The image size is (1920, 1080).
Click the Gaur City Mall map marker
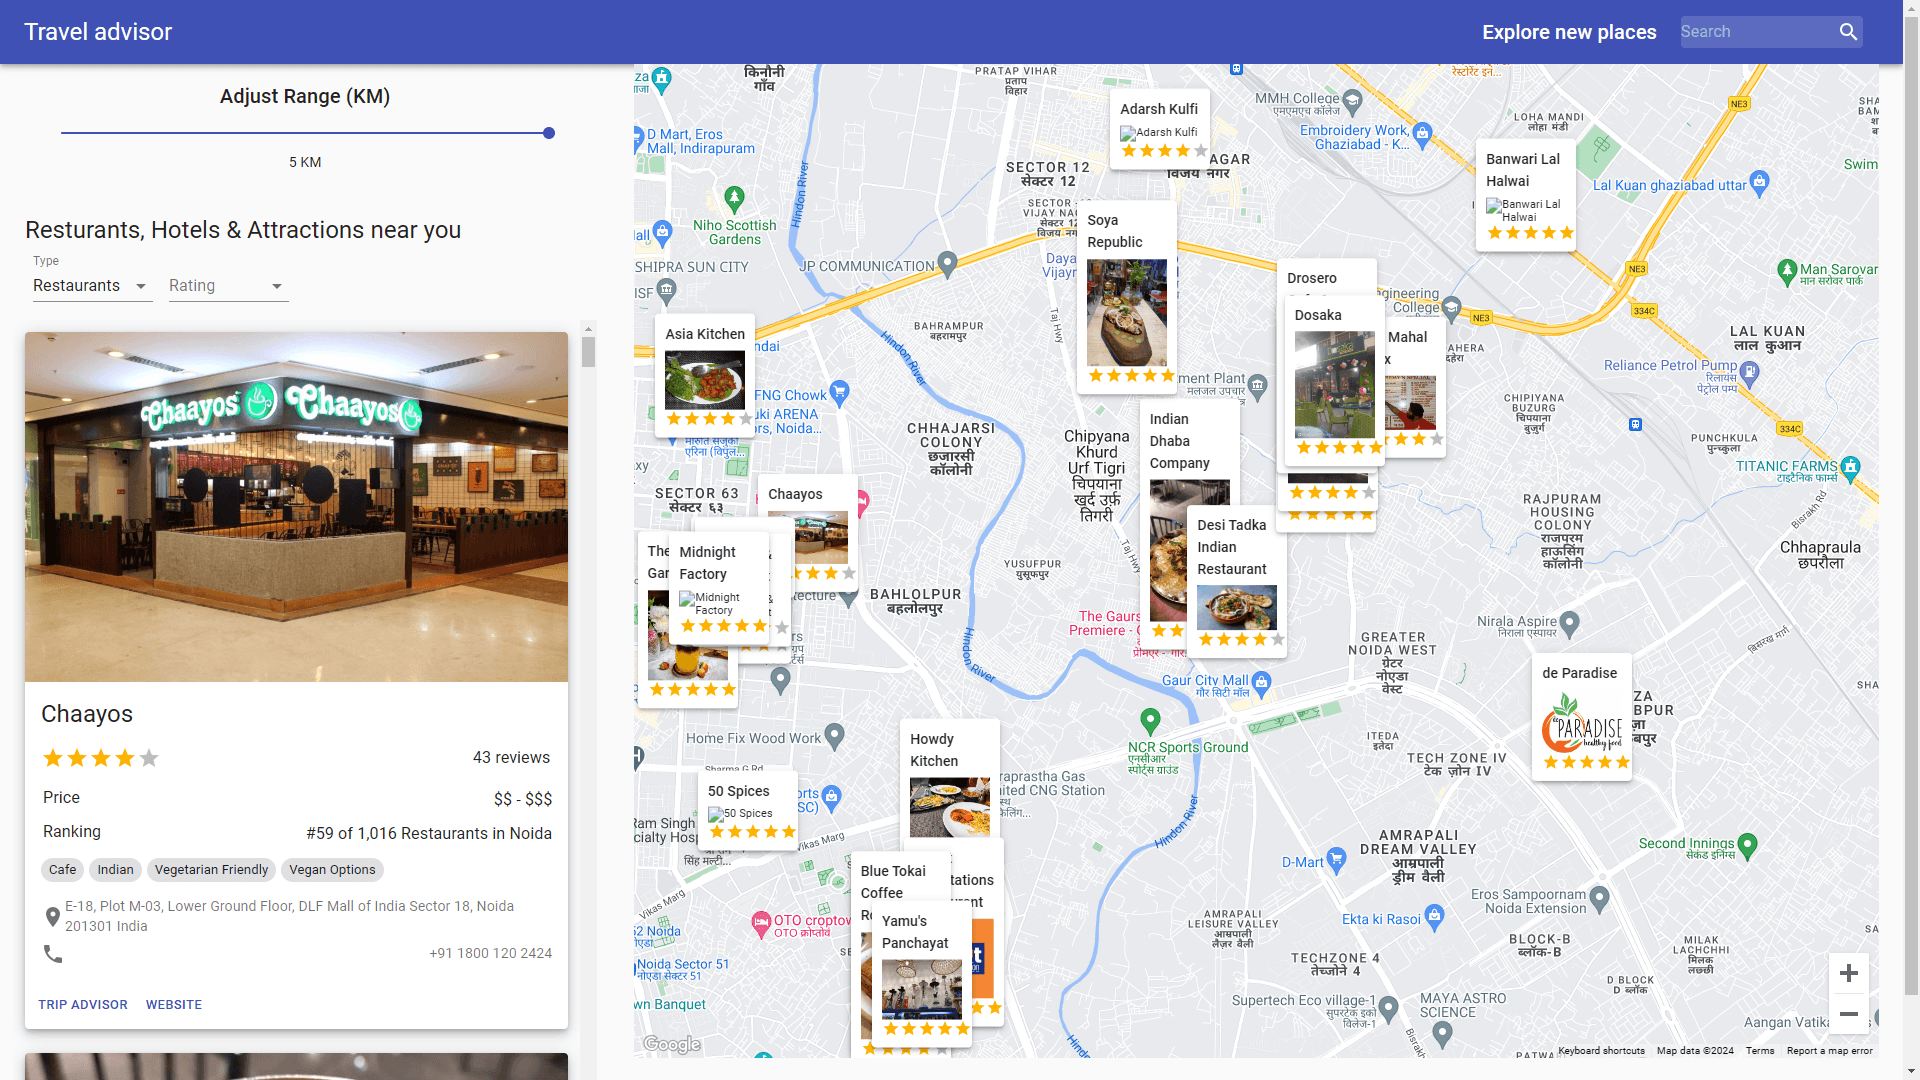1261,682
